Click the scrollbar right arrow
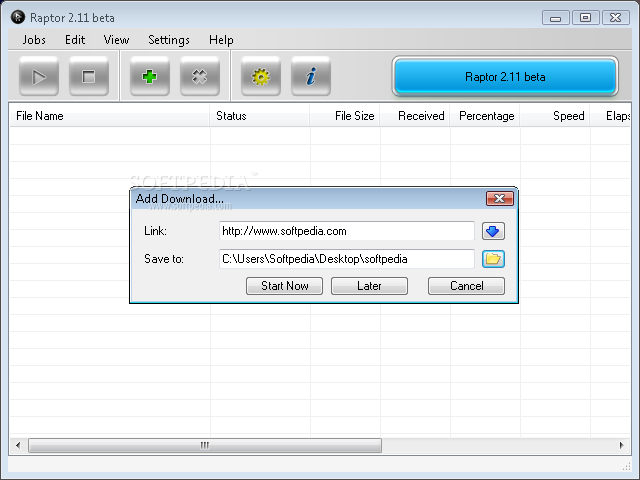 click(x=621, y=445)
